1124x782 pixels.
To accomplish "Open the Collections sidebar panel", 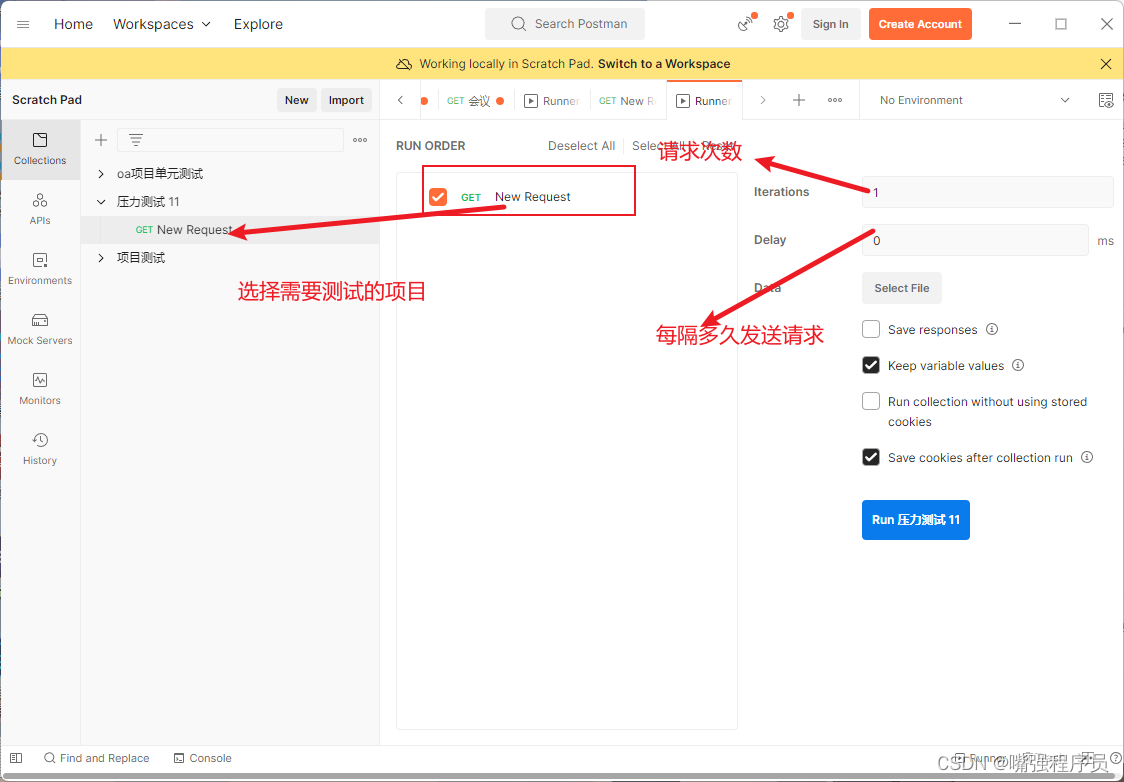I will tap(40, 149).
